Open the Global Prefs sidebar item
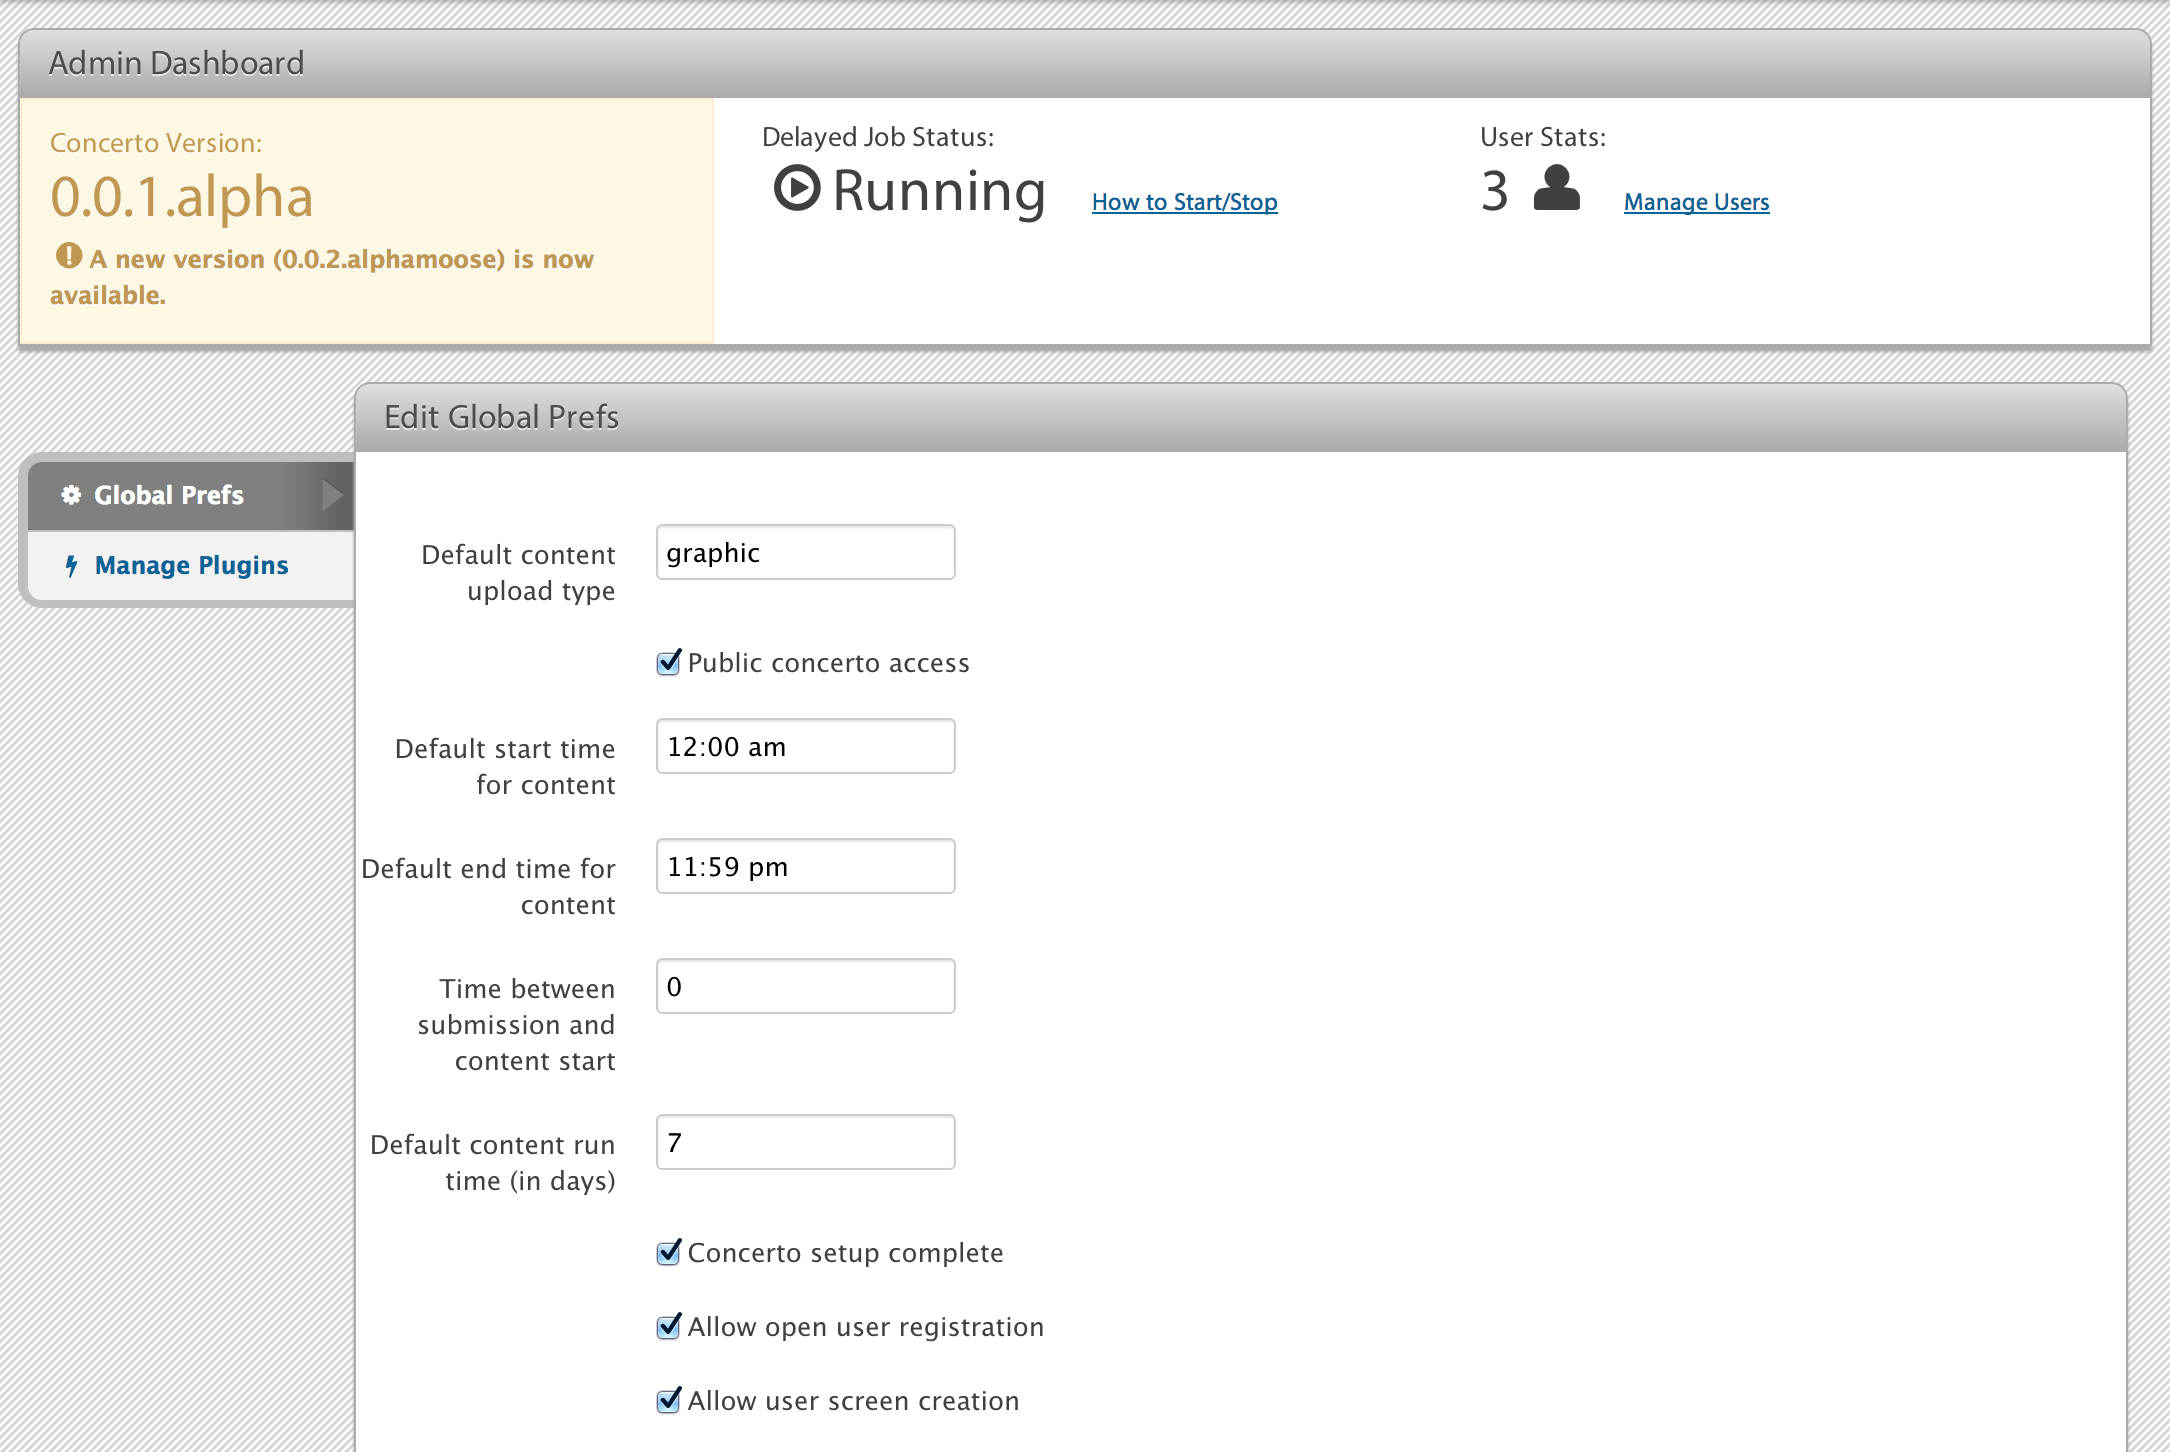 (x=191, y=496)
